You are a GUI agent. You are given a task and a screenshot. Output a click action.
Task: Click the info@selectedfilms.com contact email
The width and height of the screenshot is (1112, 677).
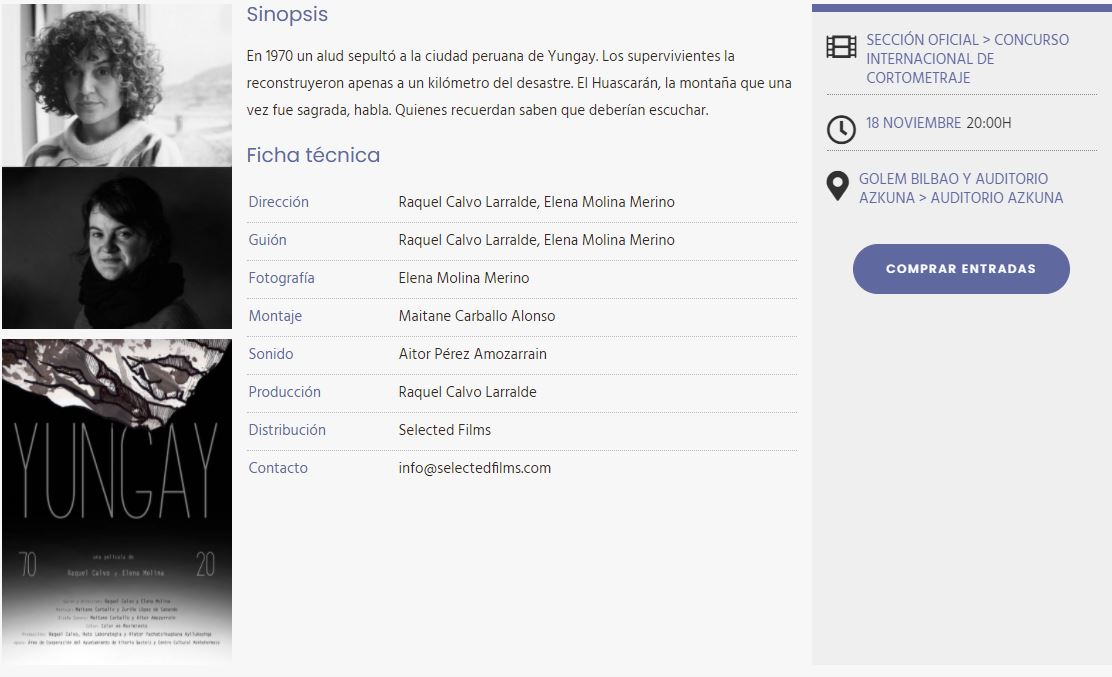[474, 468]
